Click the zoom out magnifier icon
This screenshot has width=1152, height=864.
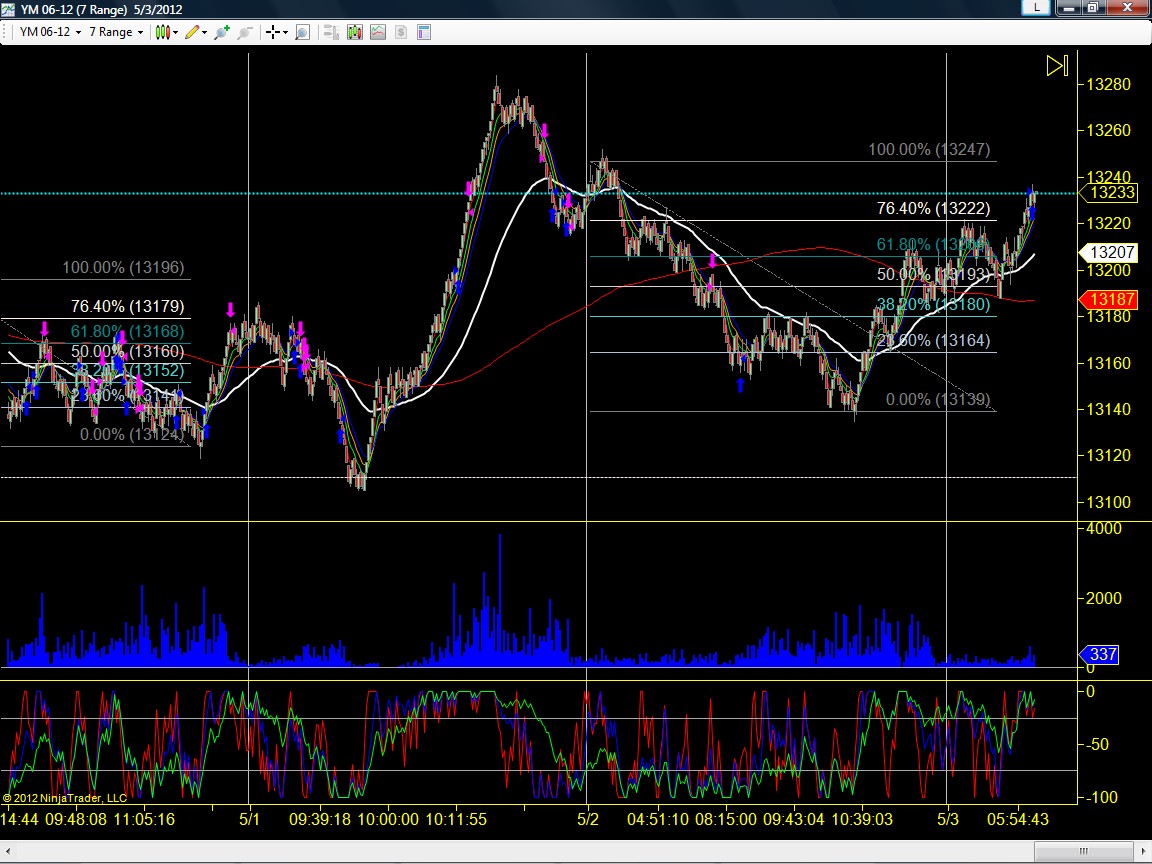pos(245,32)
